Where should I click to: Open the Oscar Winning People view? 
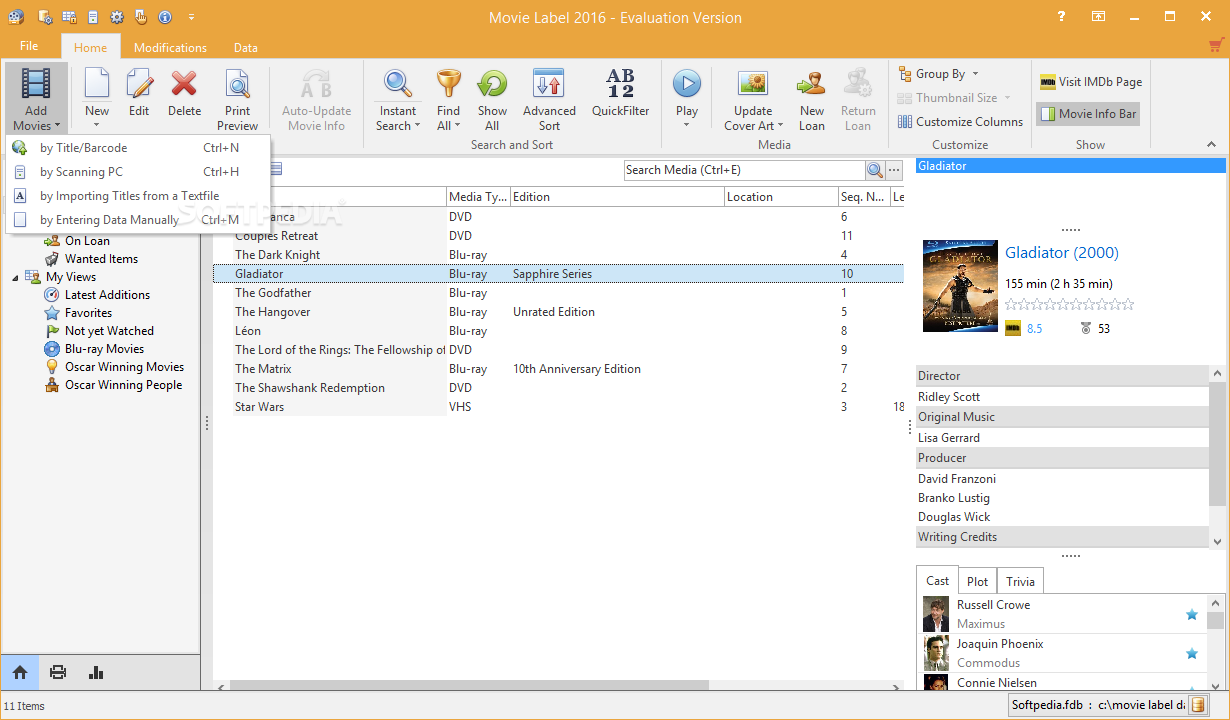point(123,385)
